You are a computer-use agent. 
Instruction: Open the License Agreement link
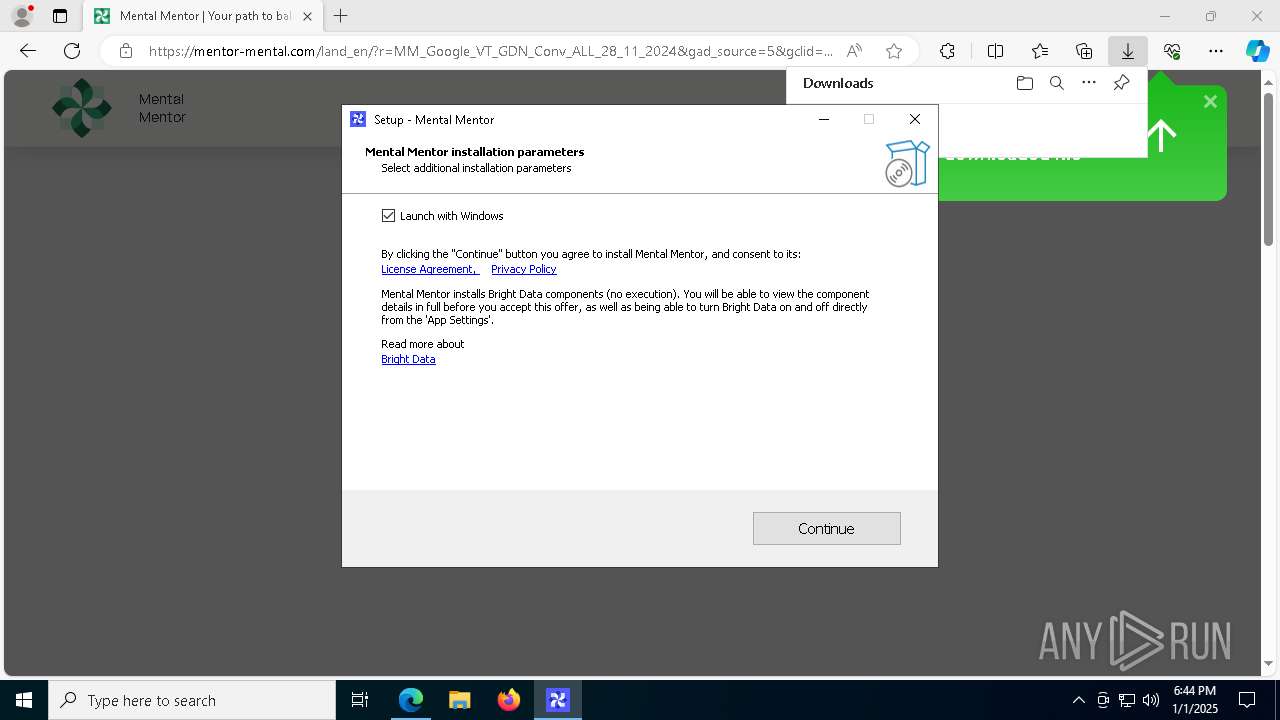pyautogui.click(x=430, y=269)
